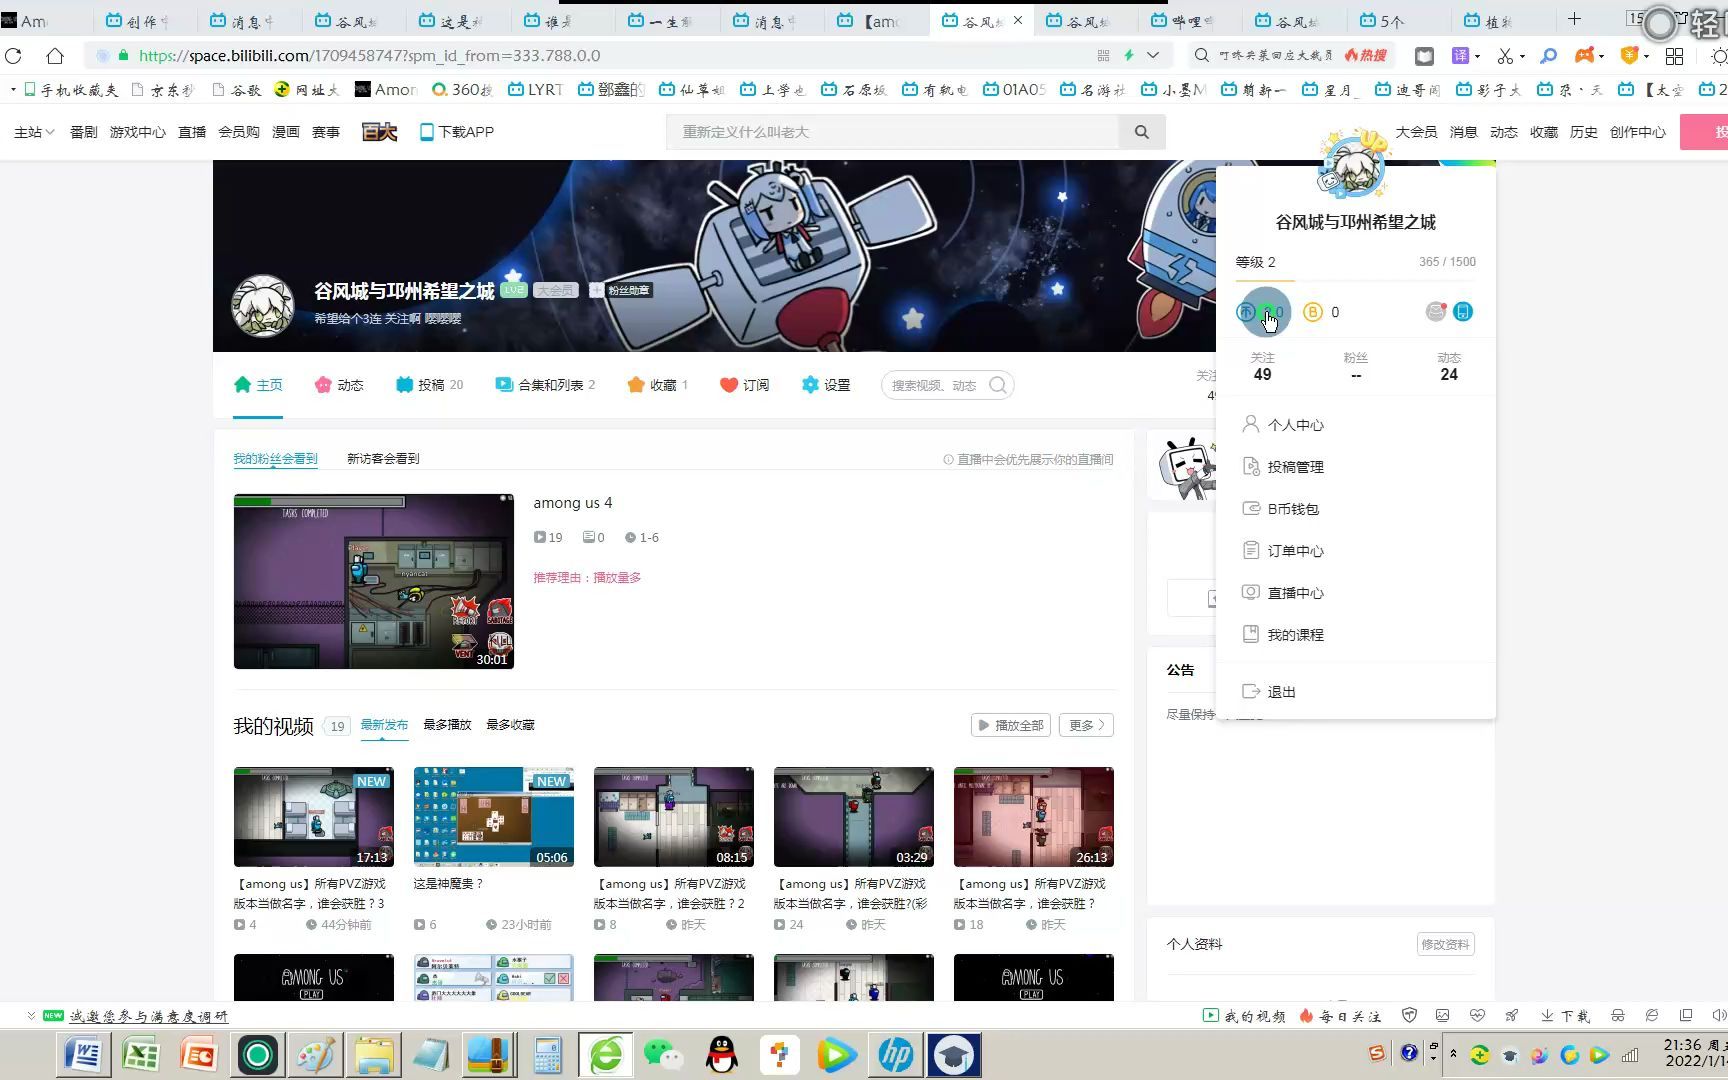Open WeChat from the taskbar
The image size is (1728, 1080).
[663, 1055]
